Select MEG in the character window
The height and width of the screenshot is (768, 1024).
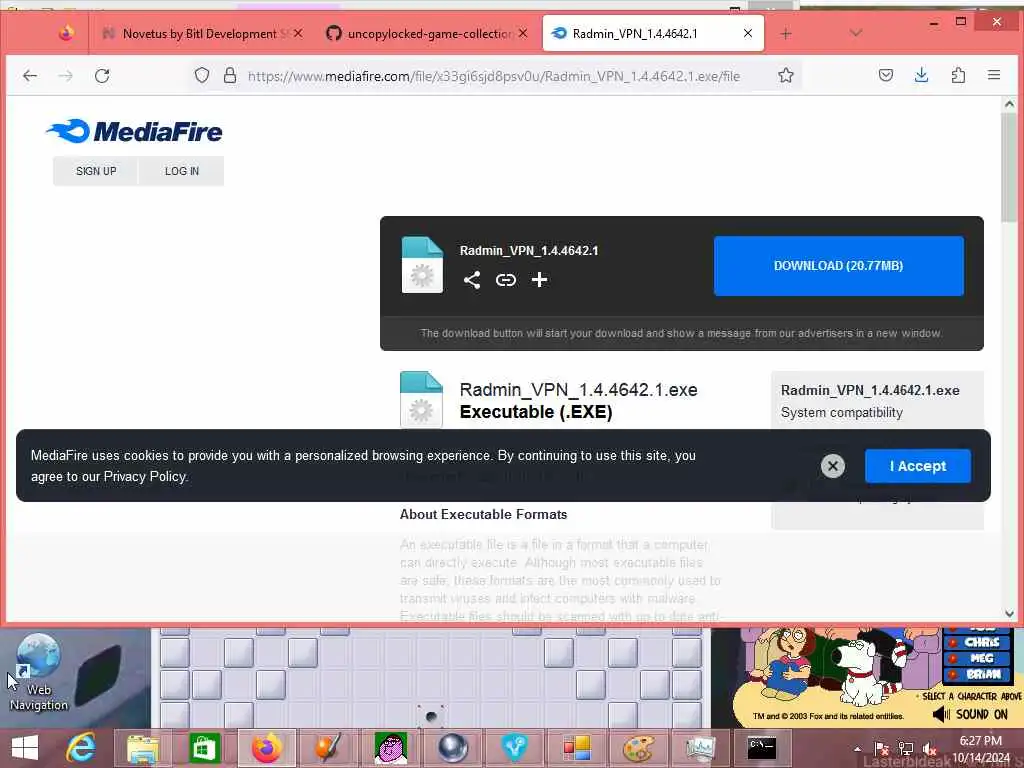click(x=978, y=658)
